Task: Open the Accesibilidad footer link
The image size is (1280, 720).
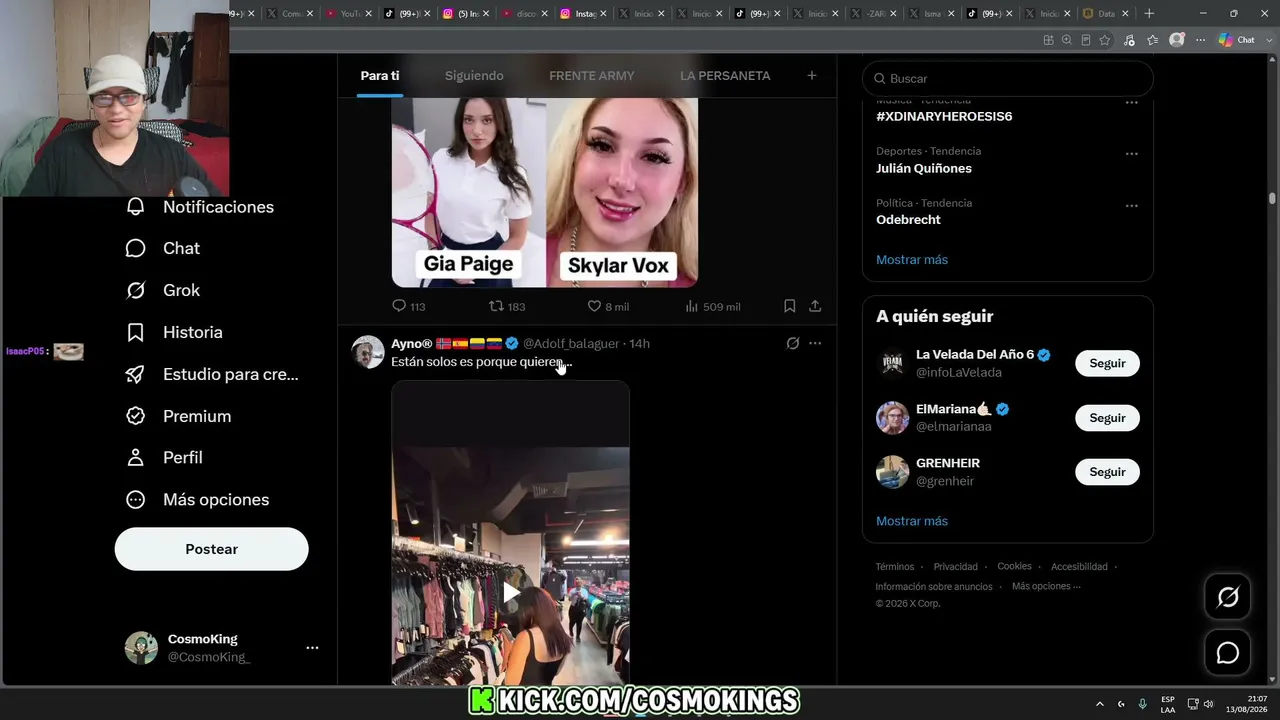Action: click(1079, 567)
